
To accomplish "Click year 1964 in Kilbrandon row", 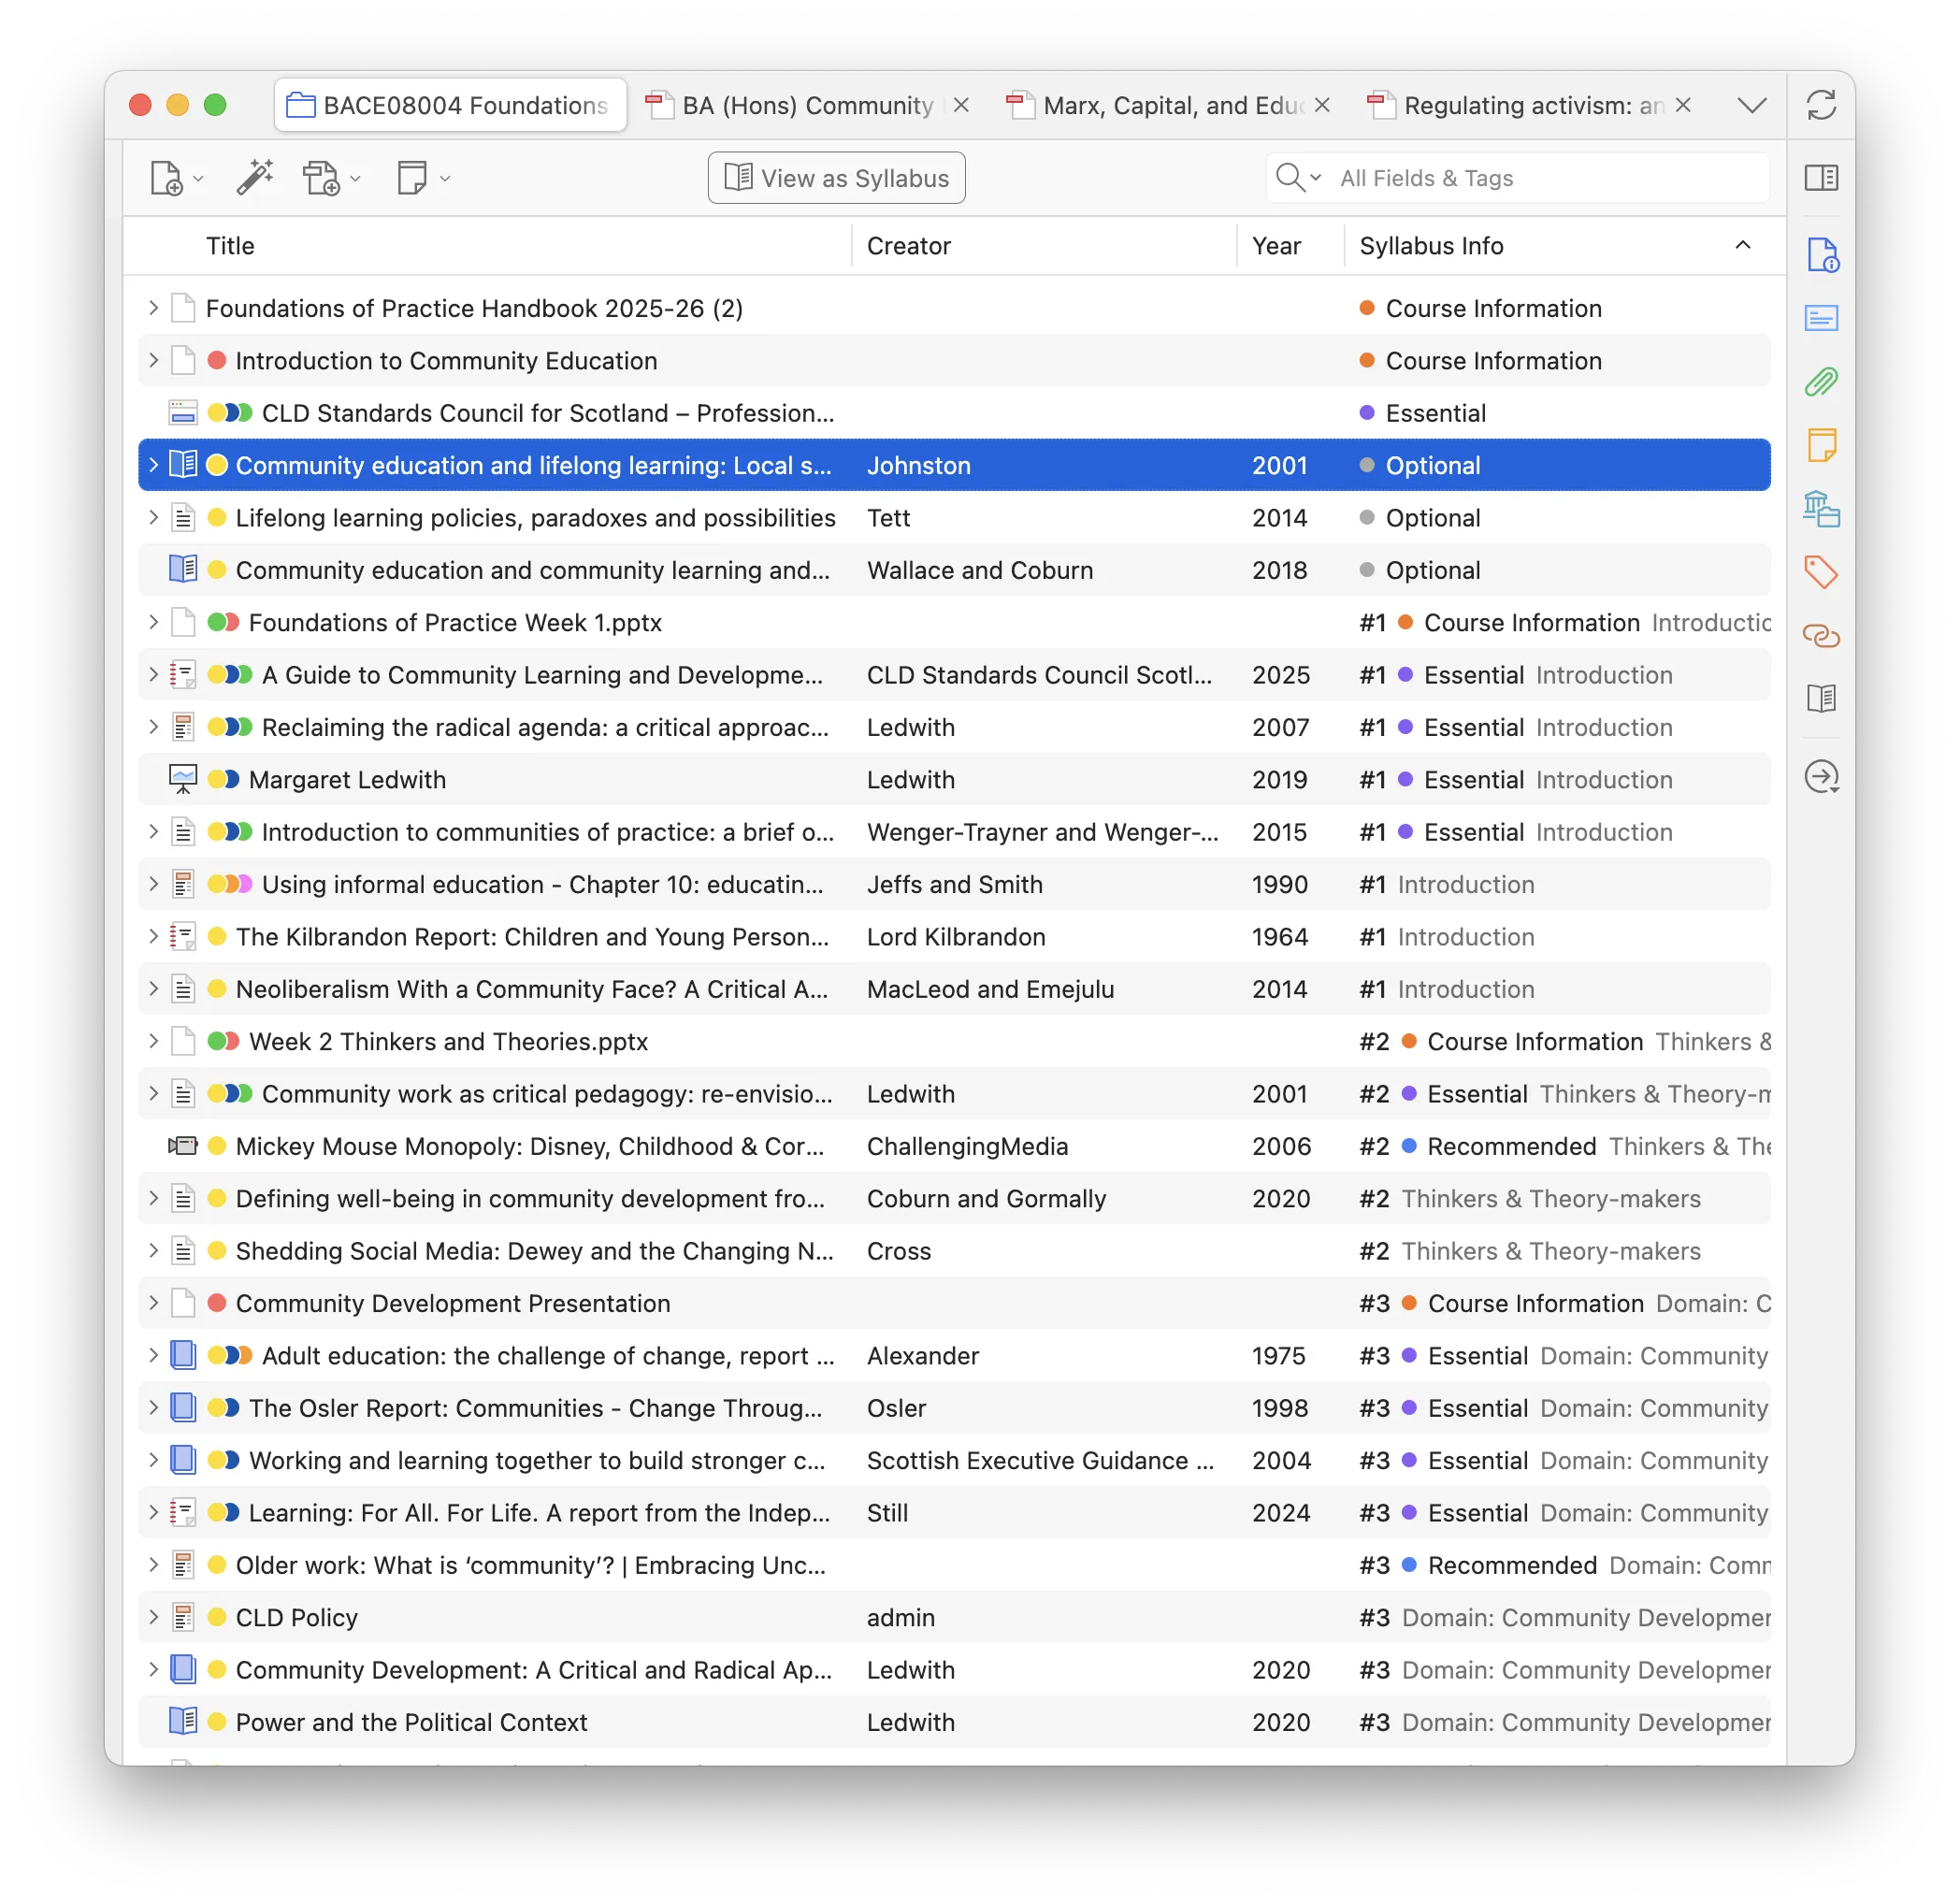I will (1279, 937).
